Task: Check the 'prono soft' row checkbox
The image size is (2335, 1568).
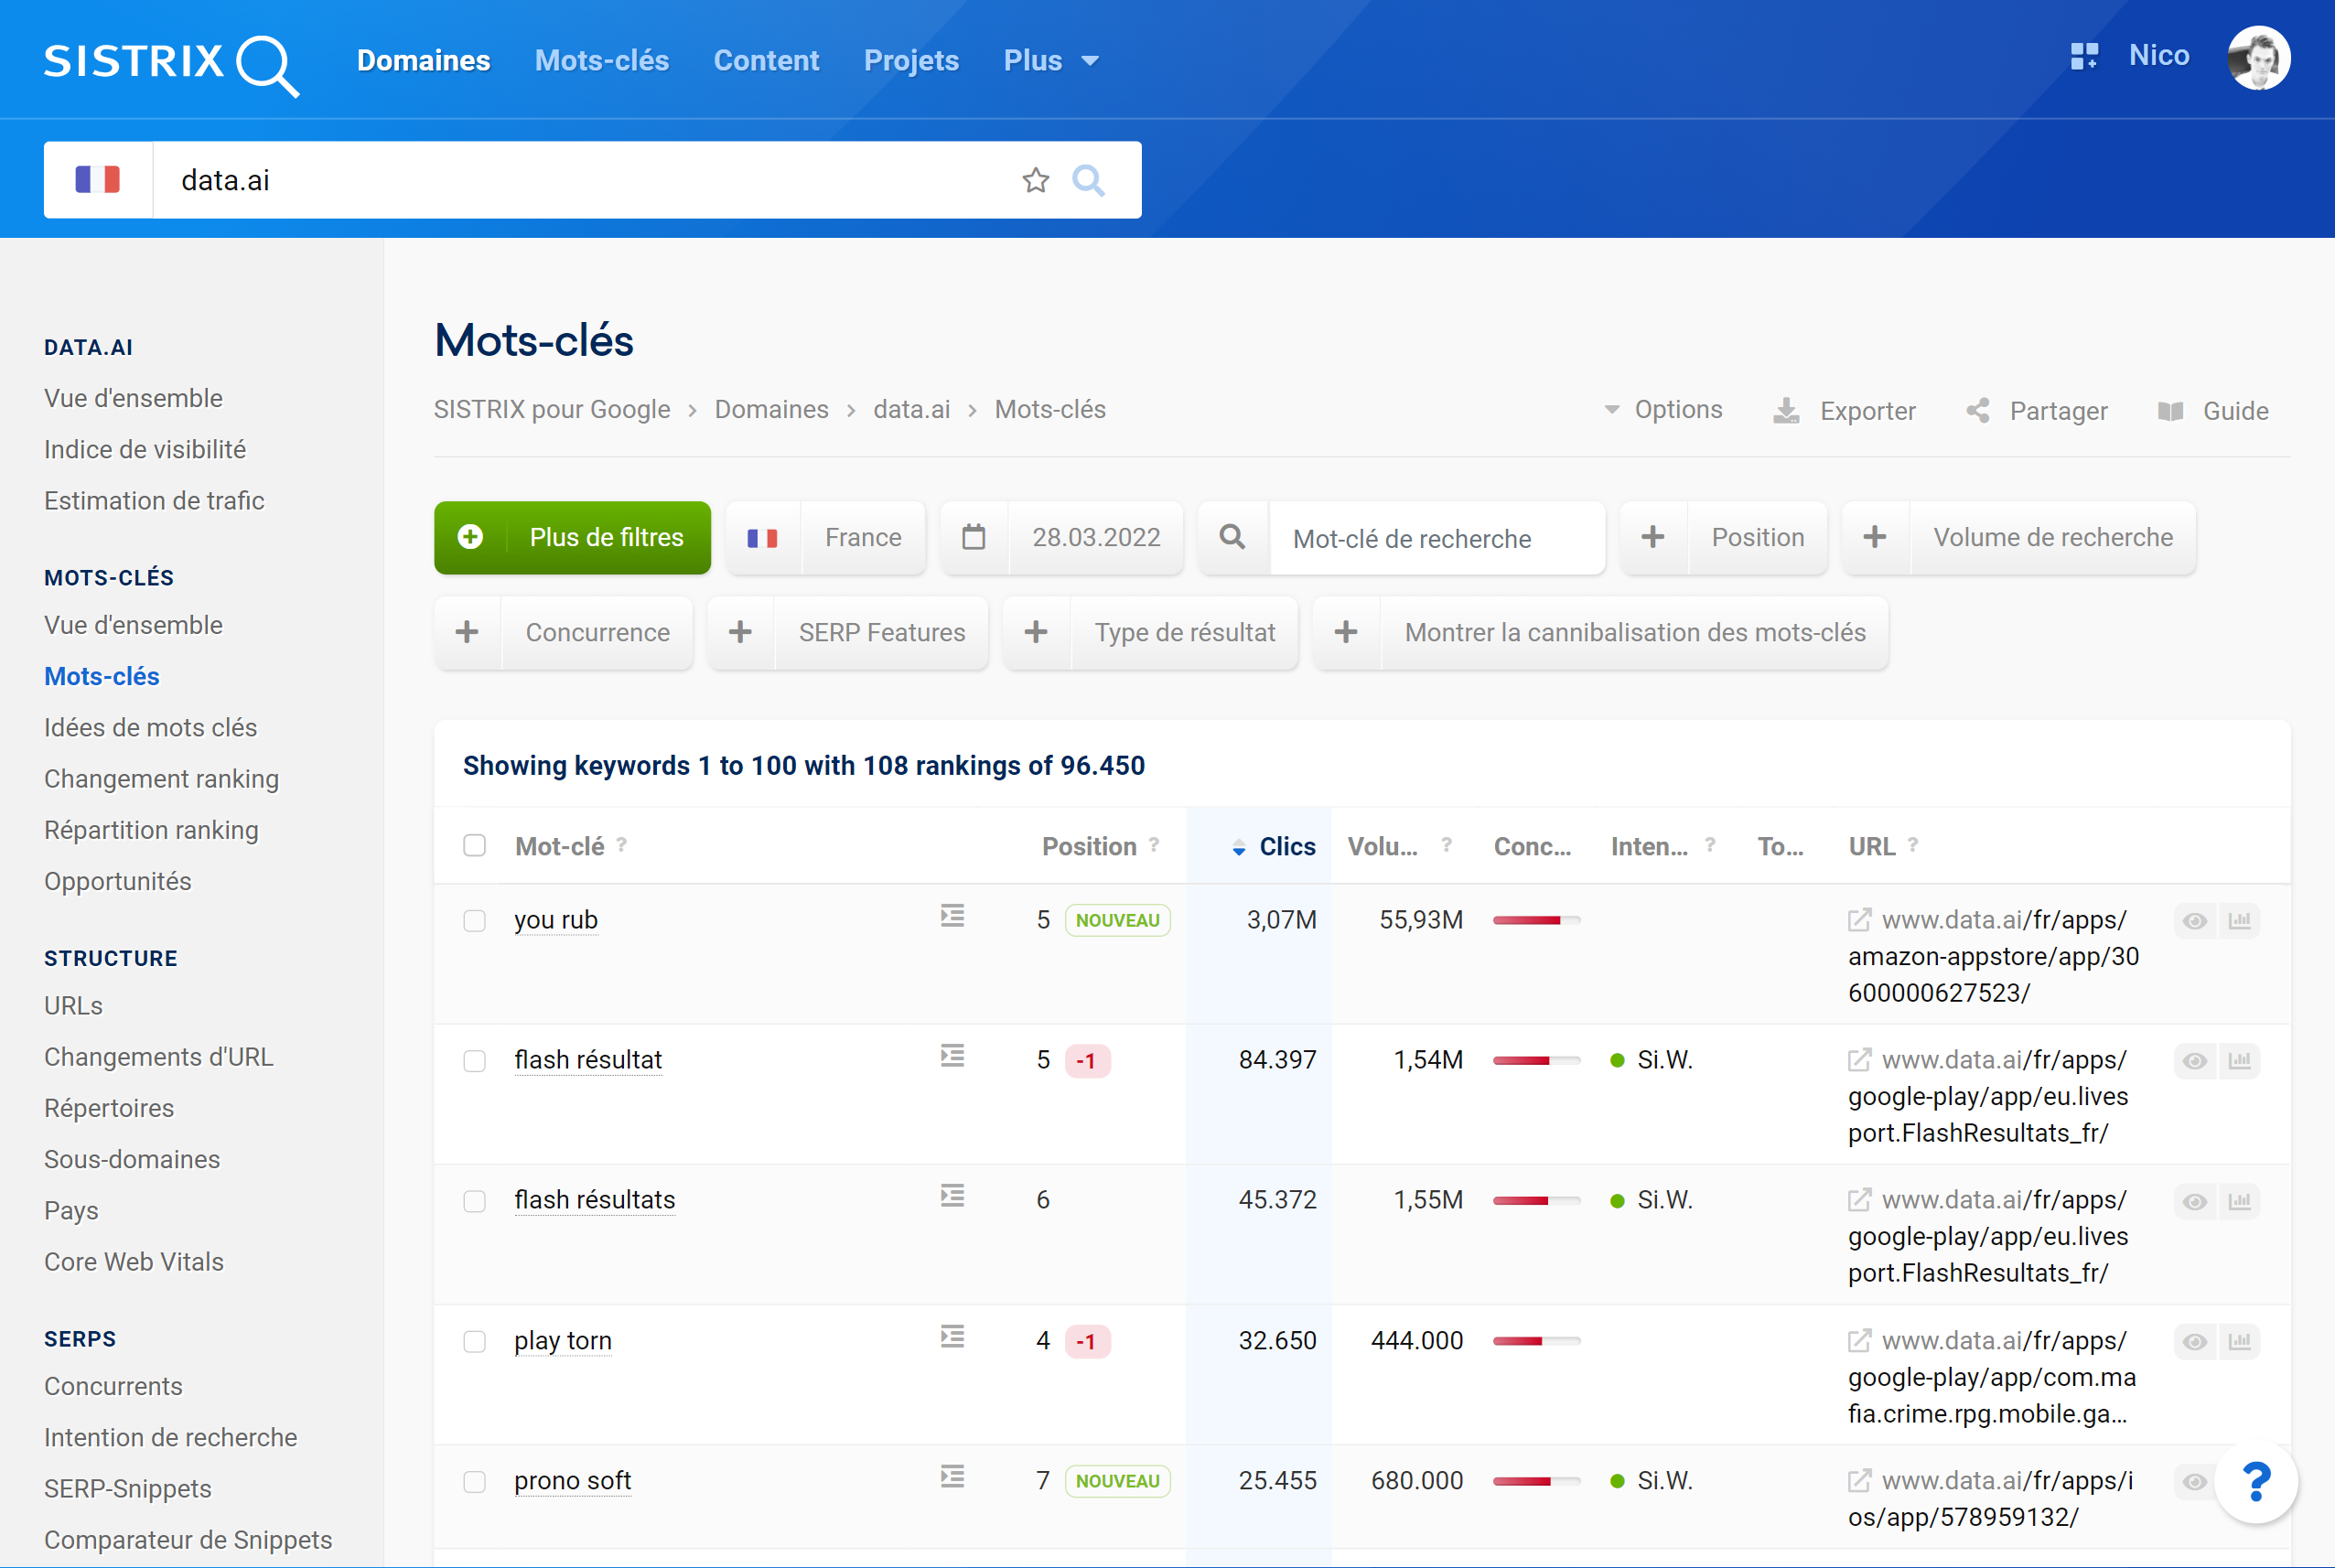Action: pos(475,1481)
